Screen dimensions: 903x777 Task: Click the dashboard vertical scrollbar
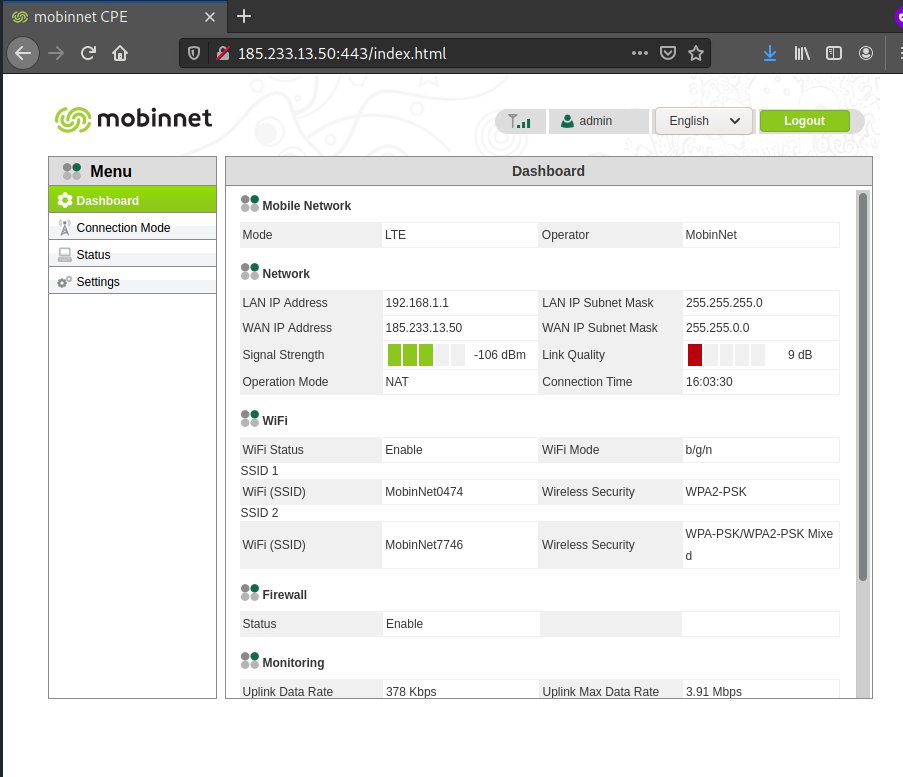click(x=862, y=386)
